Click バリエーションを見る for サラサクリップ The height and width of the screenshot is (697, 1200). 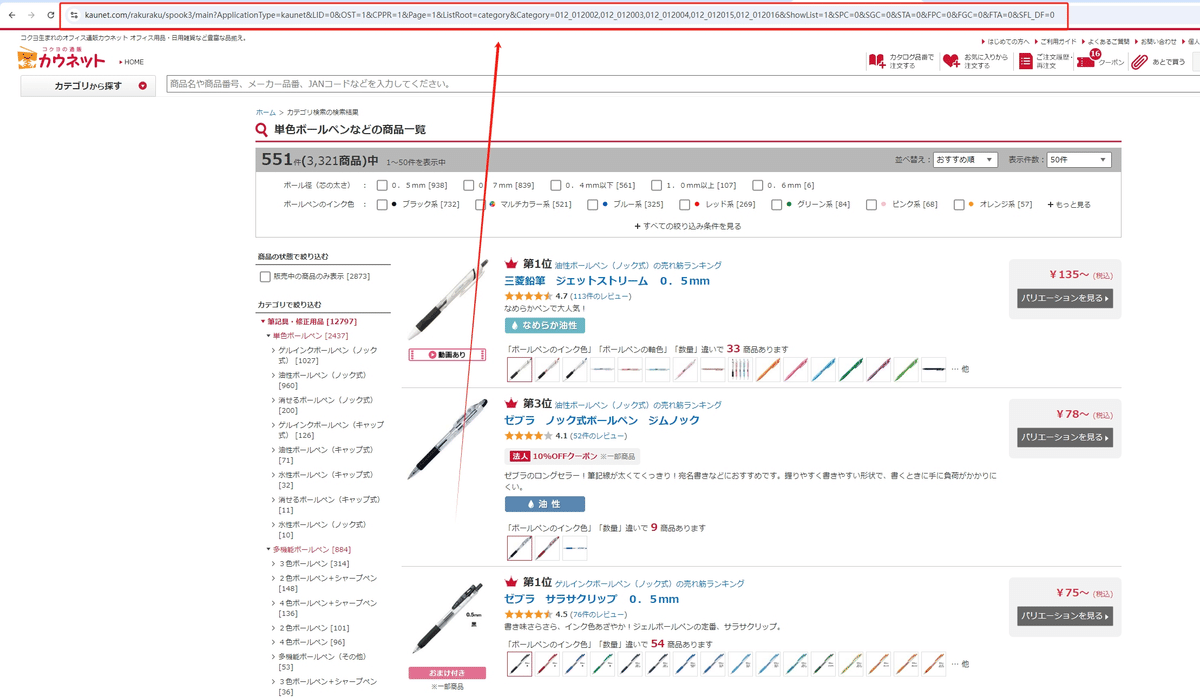(x=1065, y=615)
